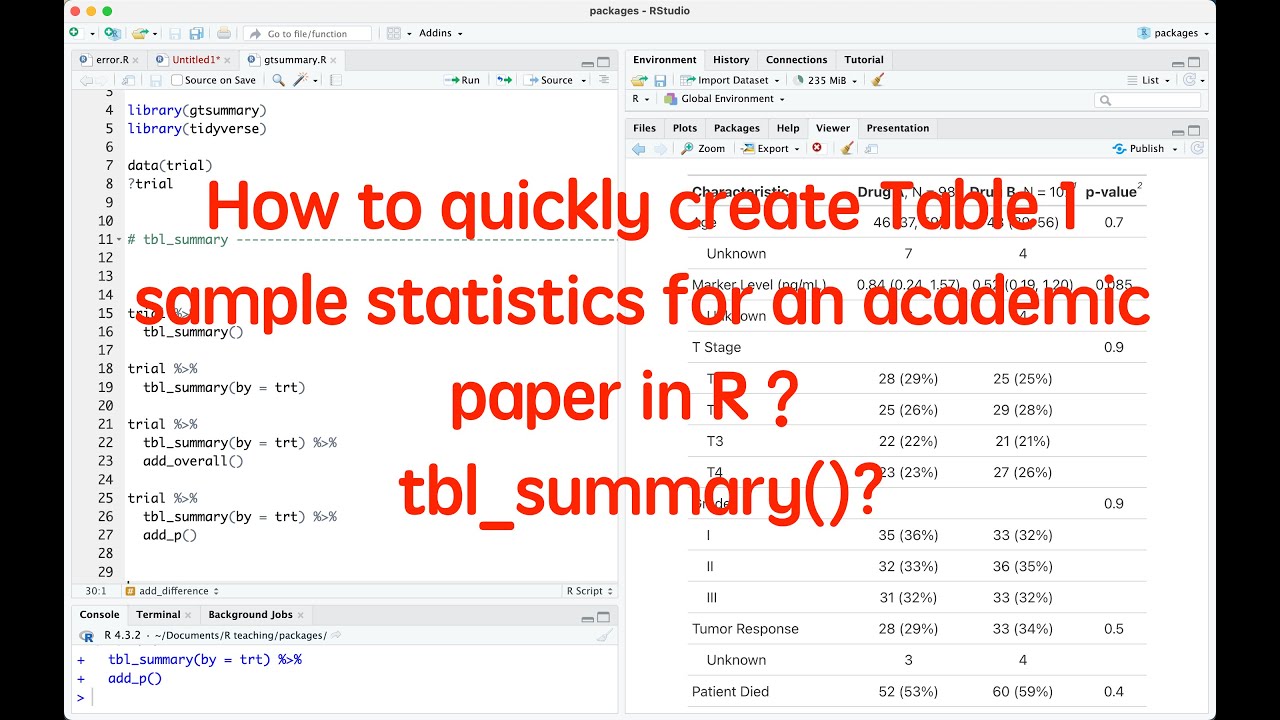Click the editor save document icon

(156, 80)
